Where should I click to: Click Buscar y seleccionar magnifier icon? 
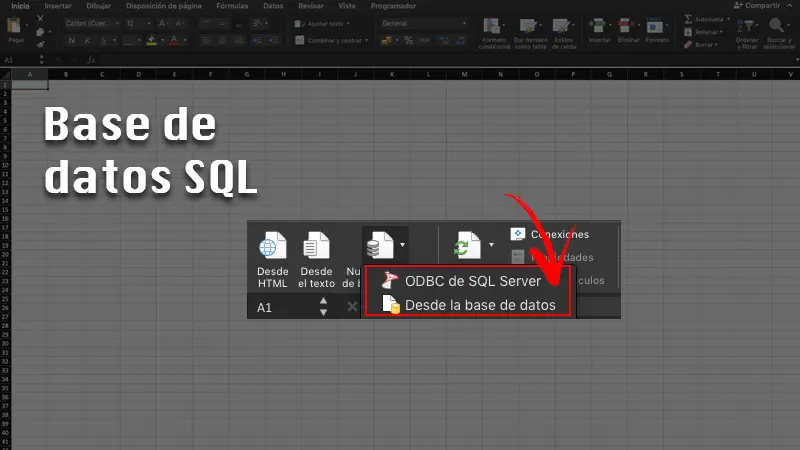[776, 25]
